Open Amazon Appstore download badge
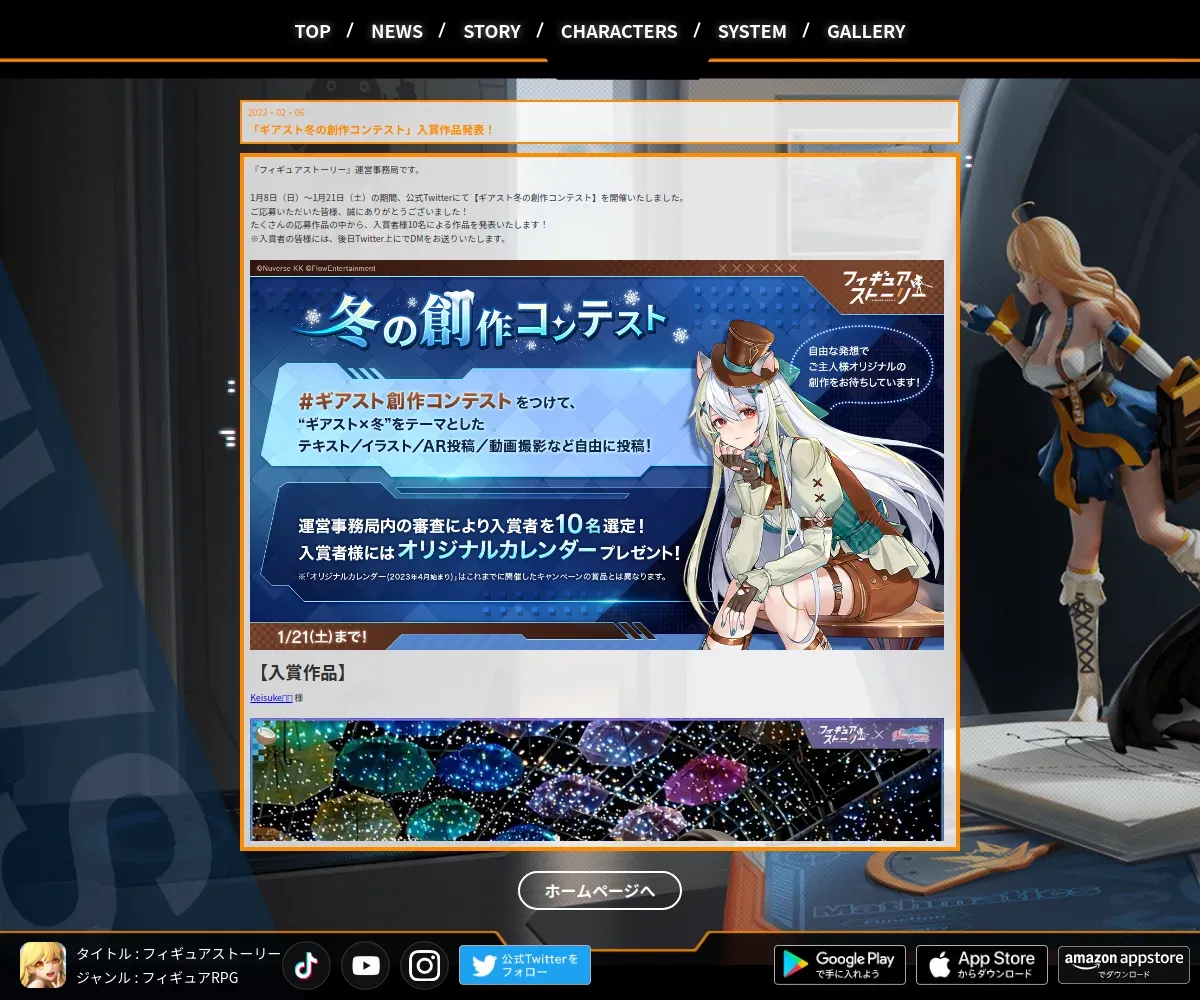 (x=1124, y=965)
